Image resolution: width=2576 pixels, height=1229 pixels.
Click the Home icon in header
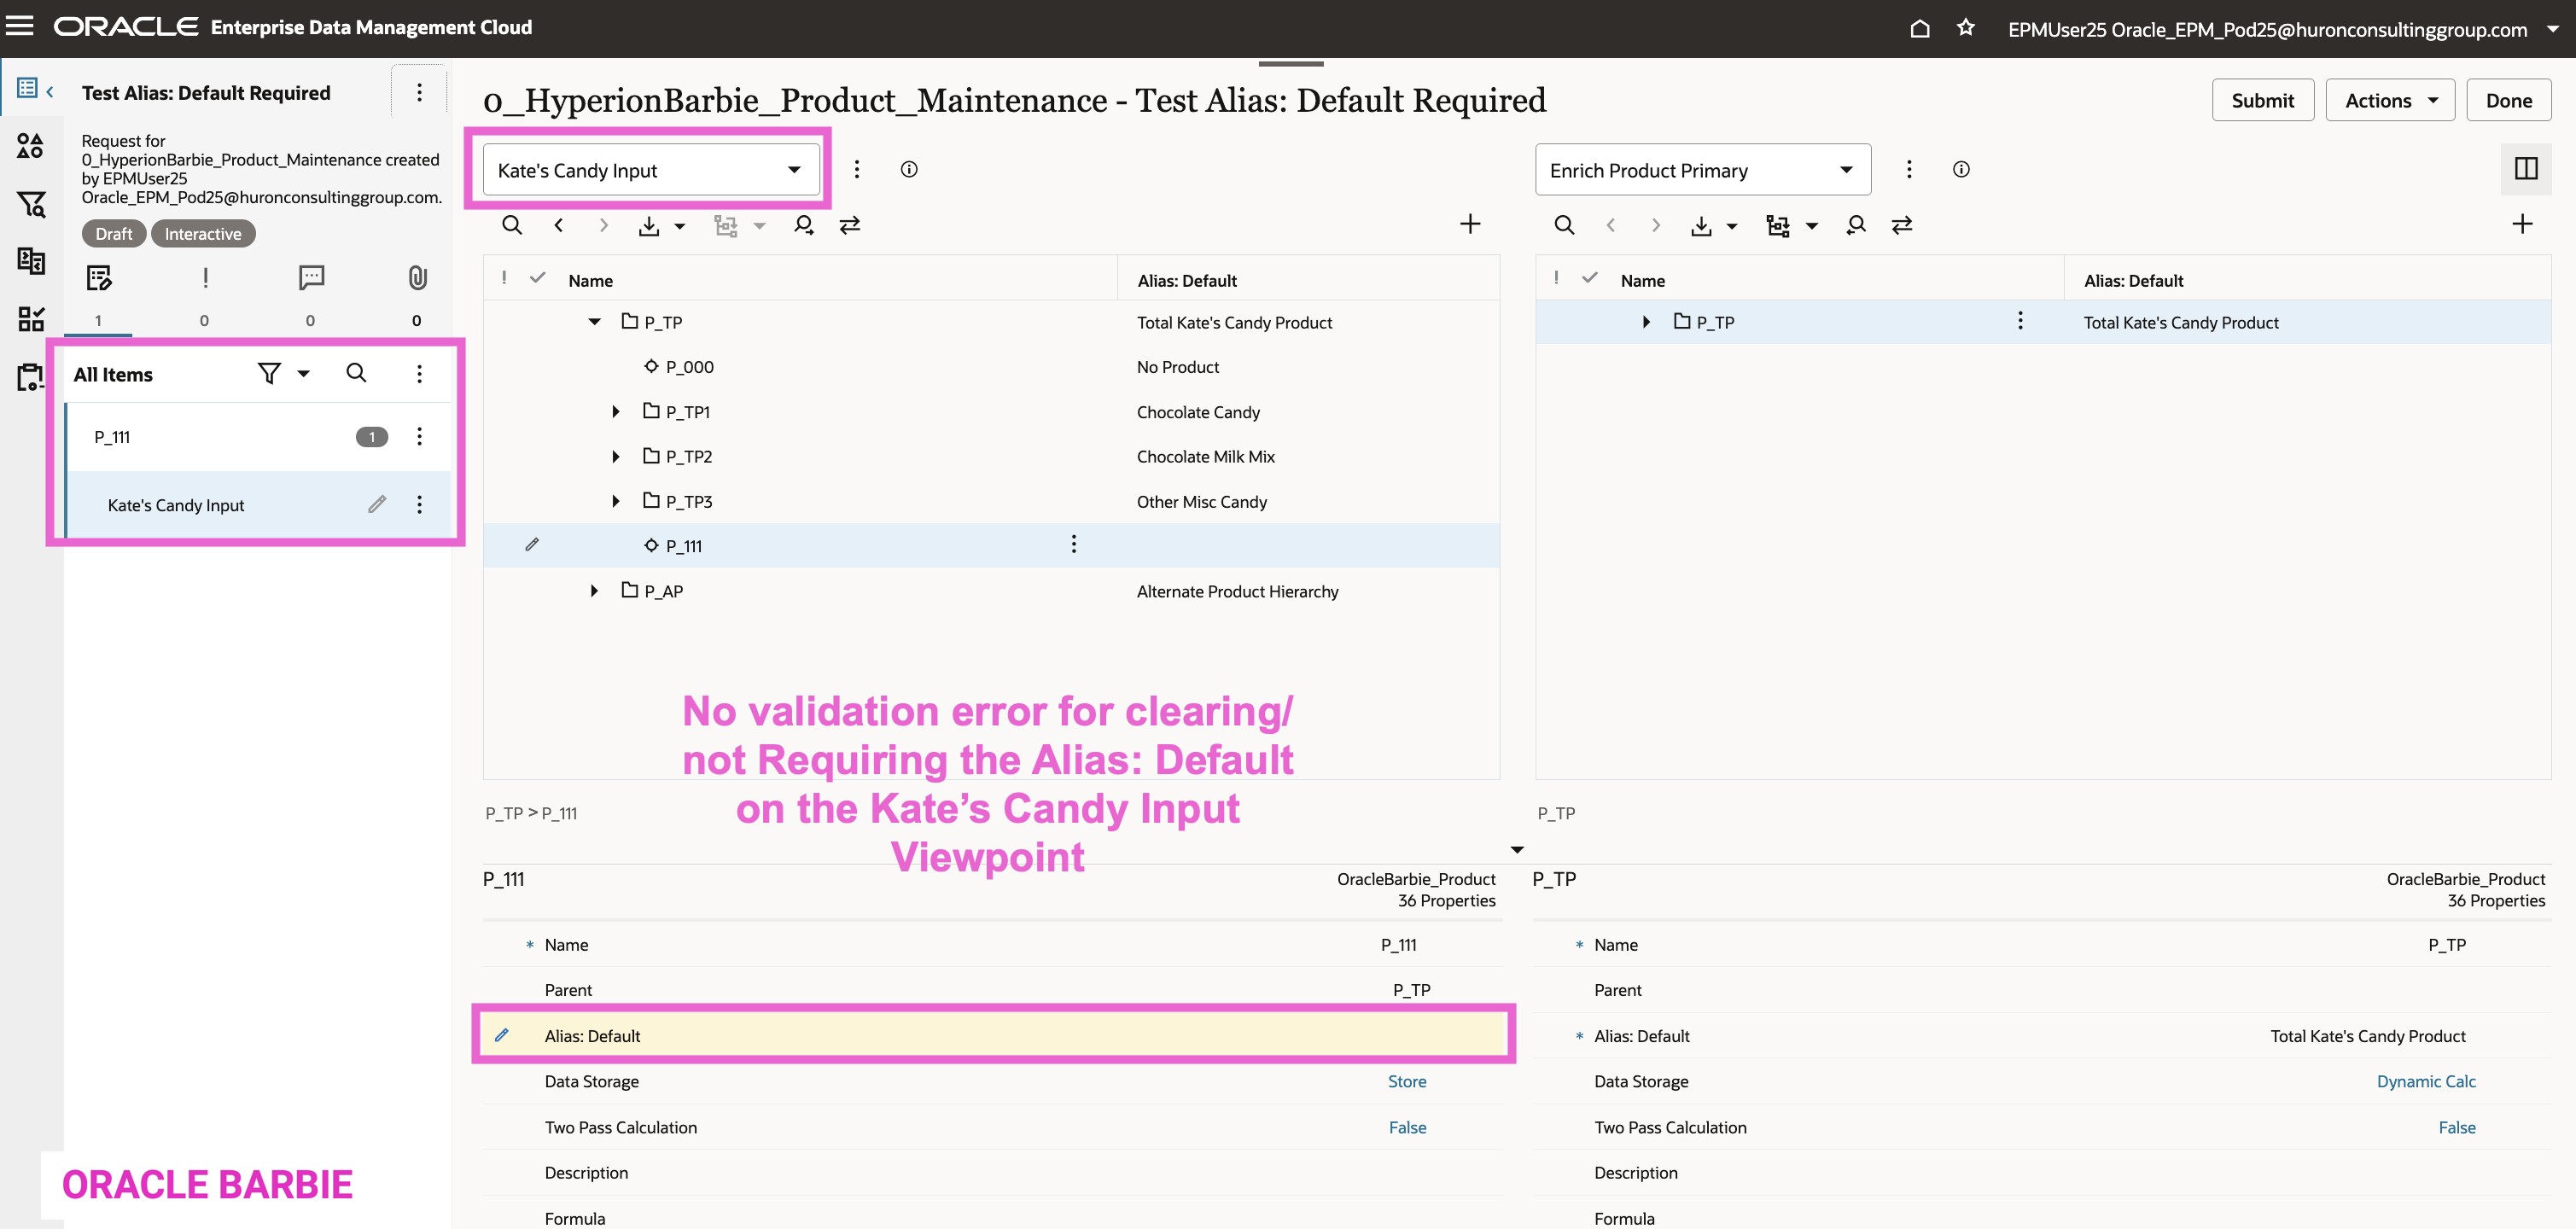click(1919, 28)
